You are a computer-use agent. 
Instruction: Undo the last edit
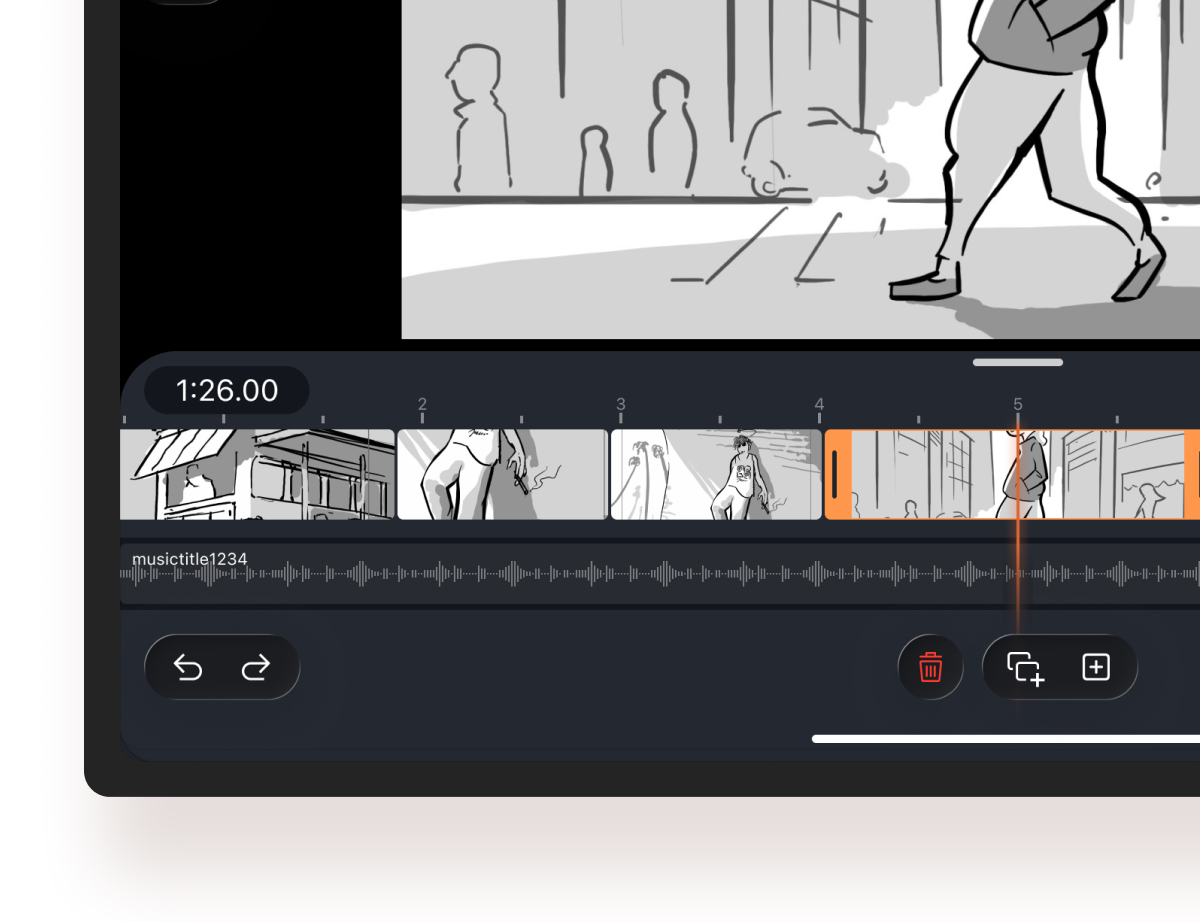(x=188, y=667)
